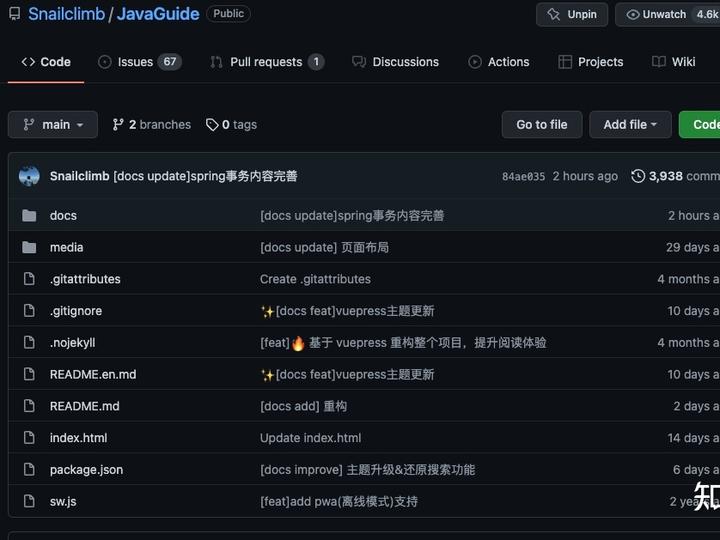
Task: Open the green Code dropdown button
Action: (x=699, y=124)
